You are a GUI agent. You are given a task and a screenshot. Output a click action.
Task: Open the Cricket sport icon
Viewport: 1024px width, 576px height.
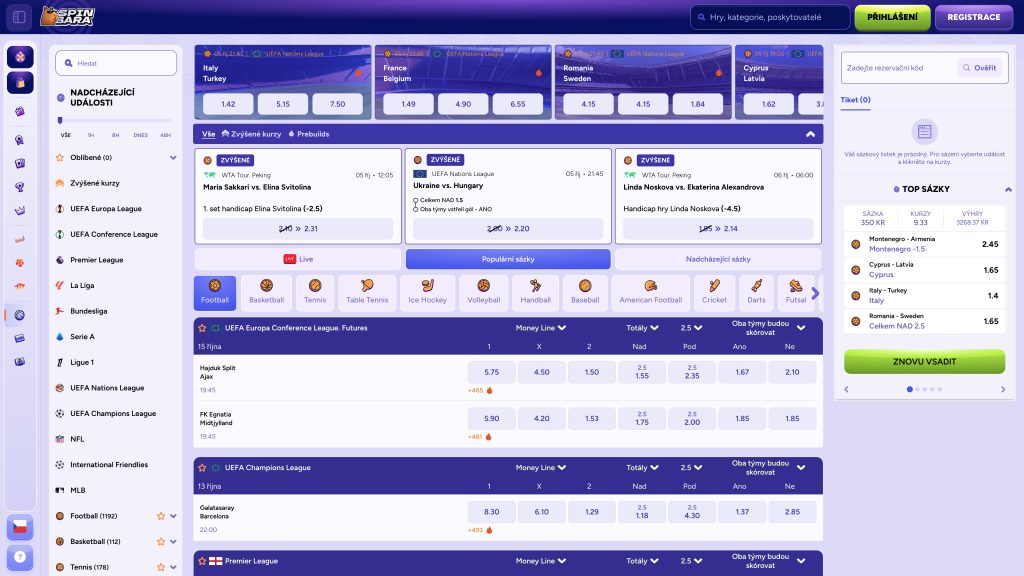pyautogui.click(x=714, y=292)
